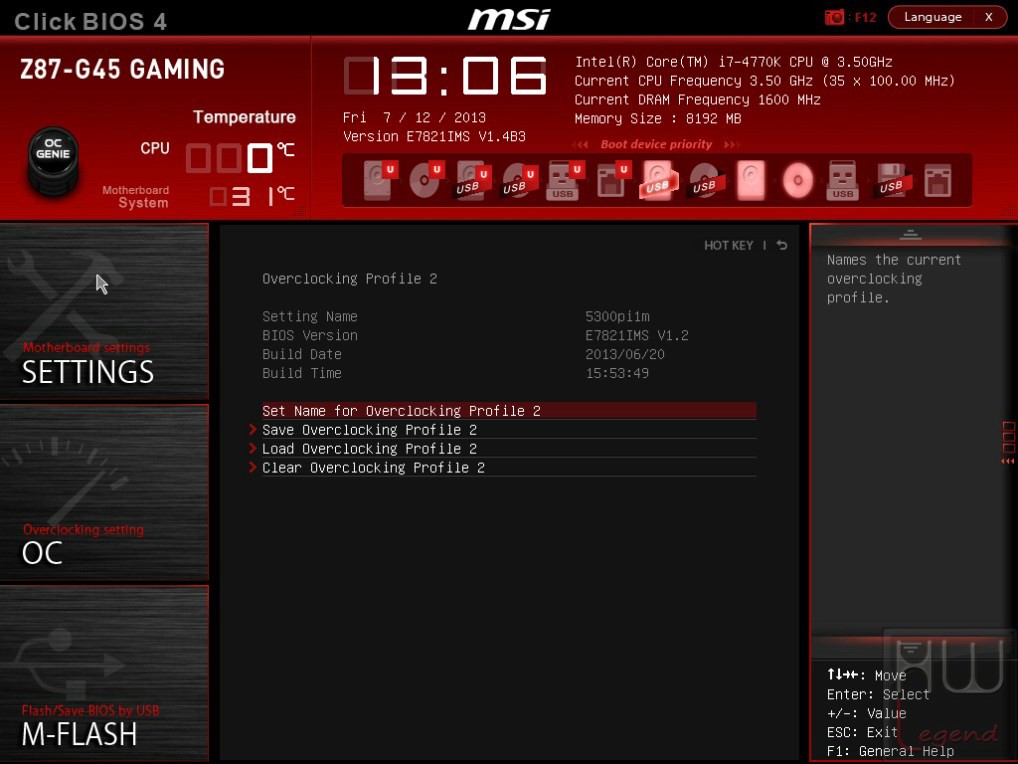Image resolution: width=1018 pixels, height=764 pixels.
Task: Click the BIOS version value E7821IMS V1.2
Action: pos(636,335)
